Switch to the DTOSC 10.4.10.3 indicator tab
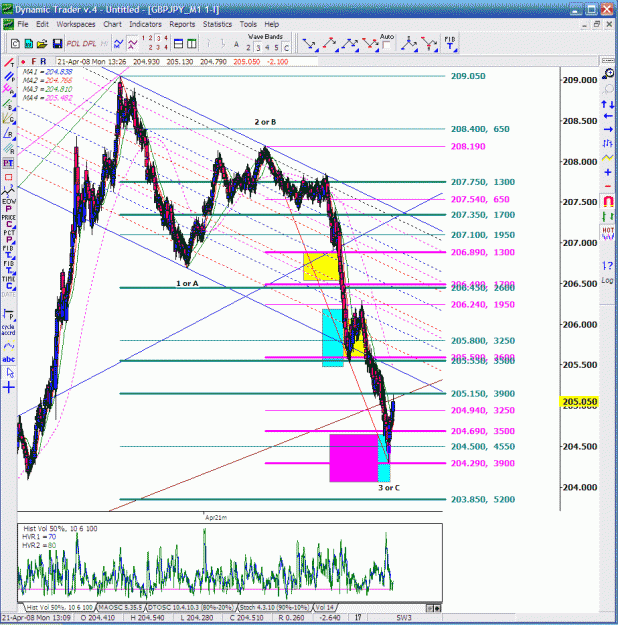Screen dimensions: 618x625 click(190, 607)
